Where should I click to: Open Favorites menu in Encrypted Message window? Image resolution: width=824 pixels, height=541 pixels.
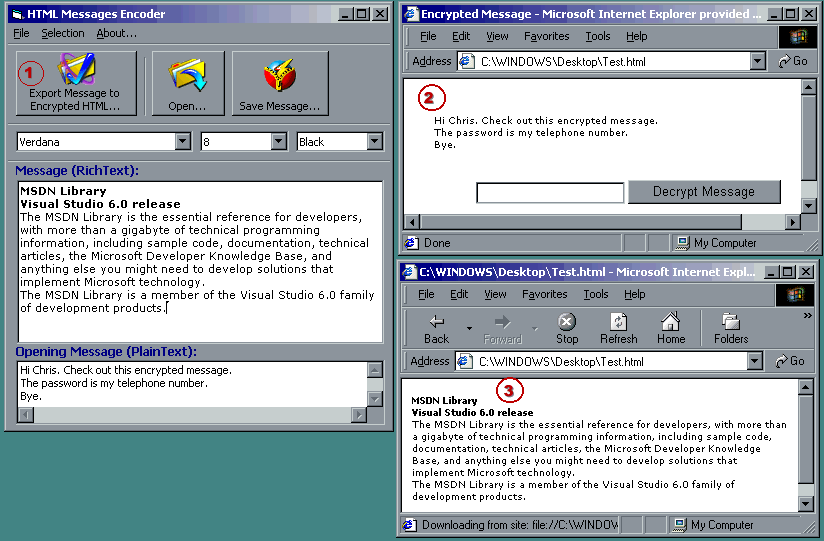click(x=547, y=36)
